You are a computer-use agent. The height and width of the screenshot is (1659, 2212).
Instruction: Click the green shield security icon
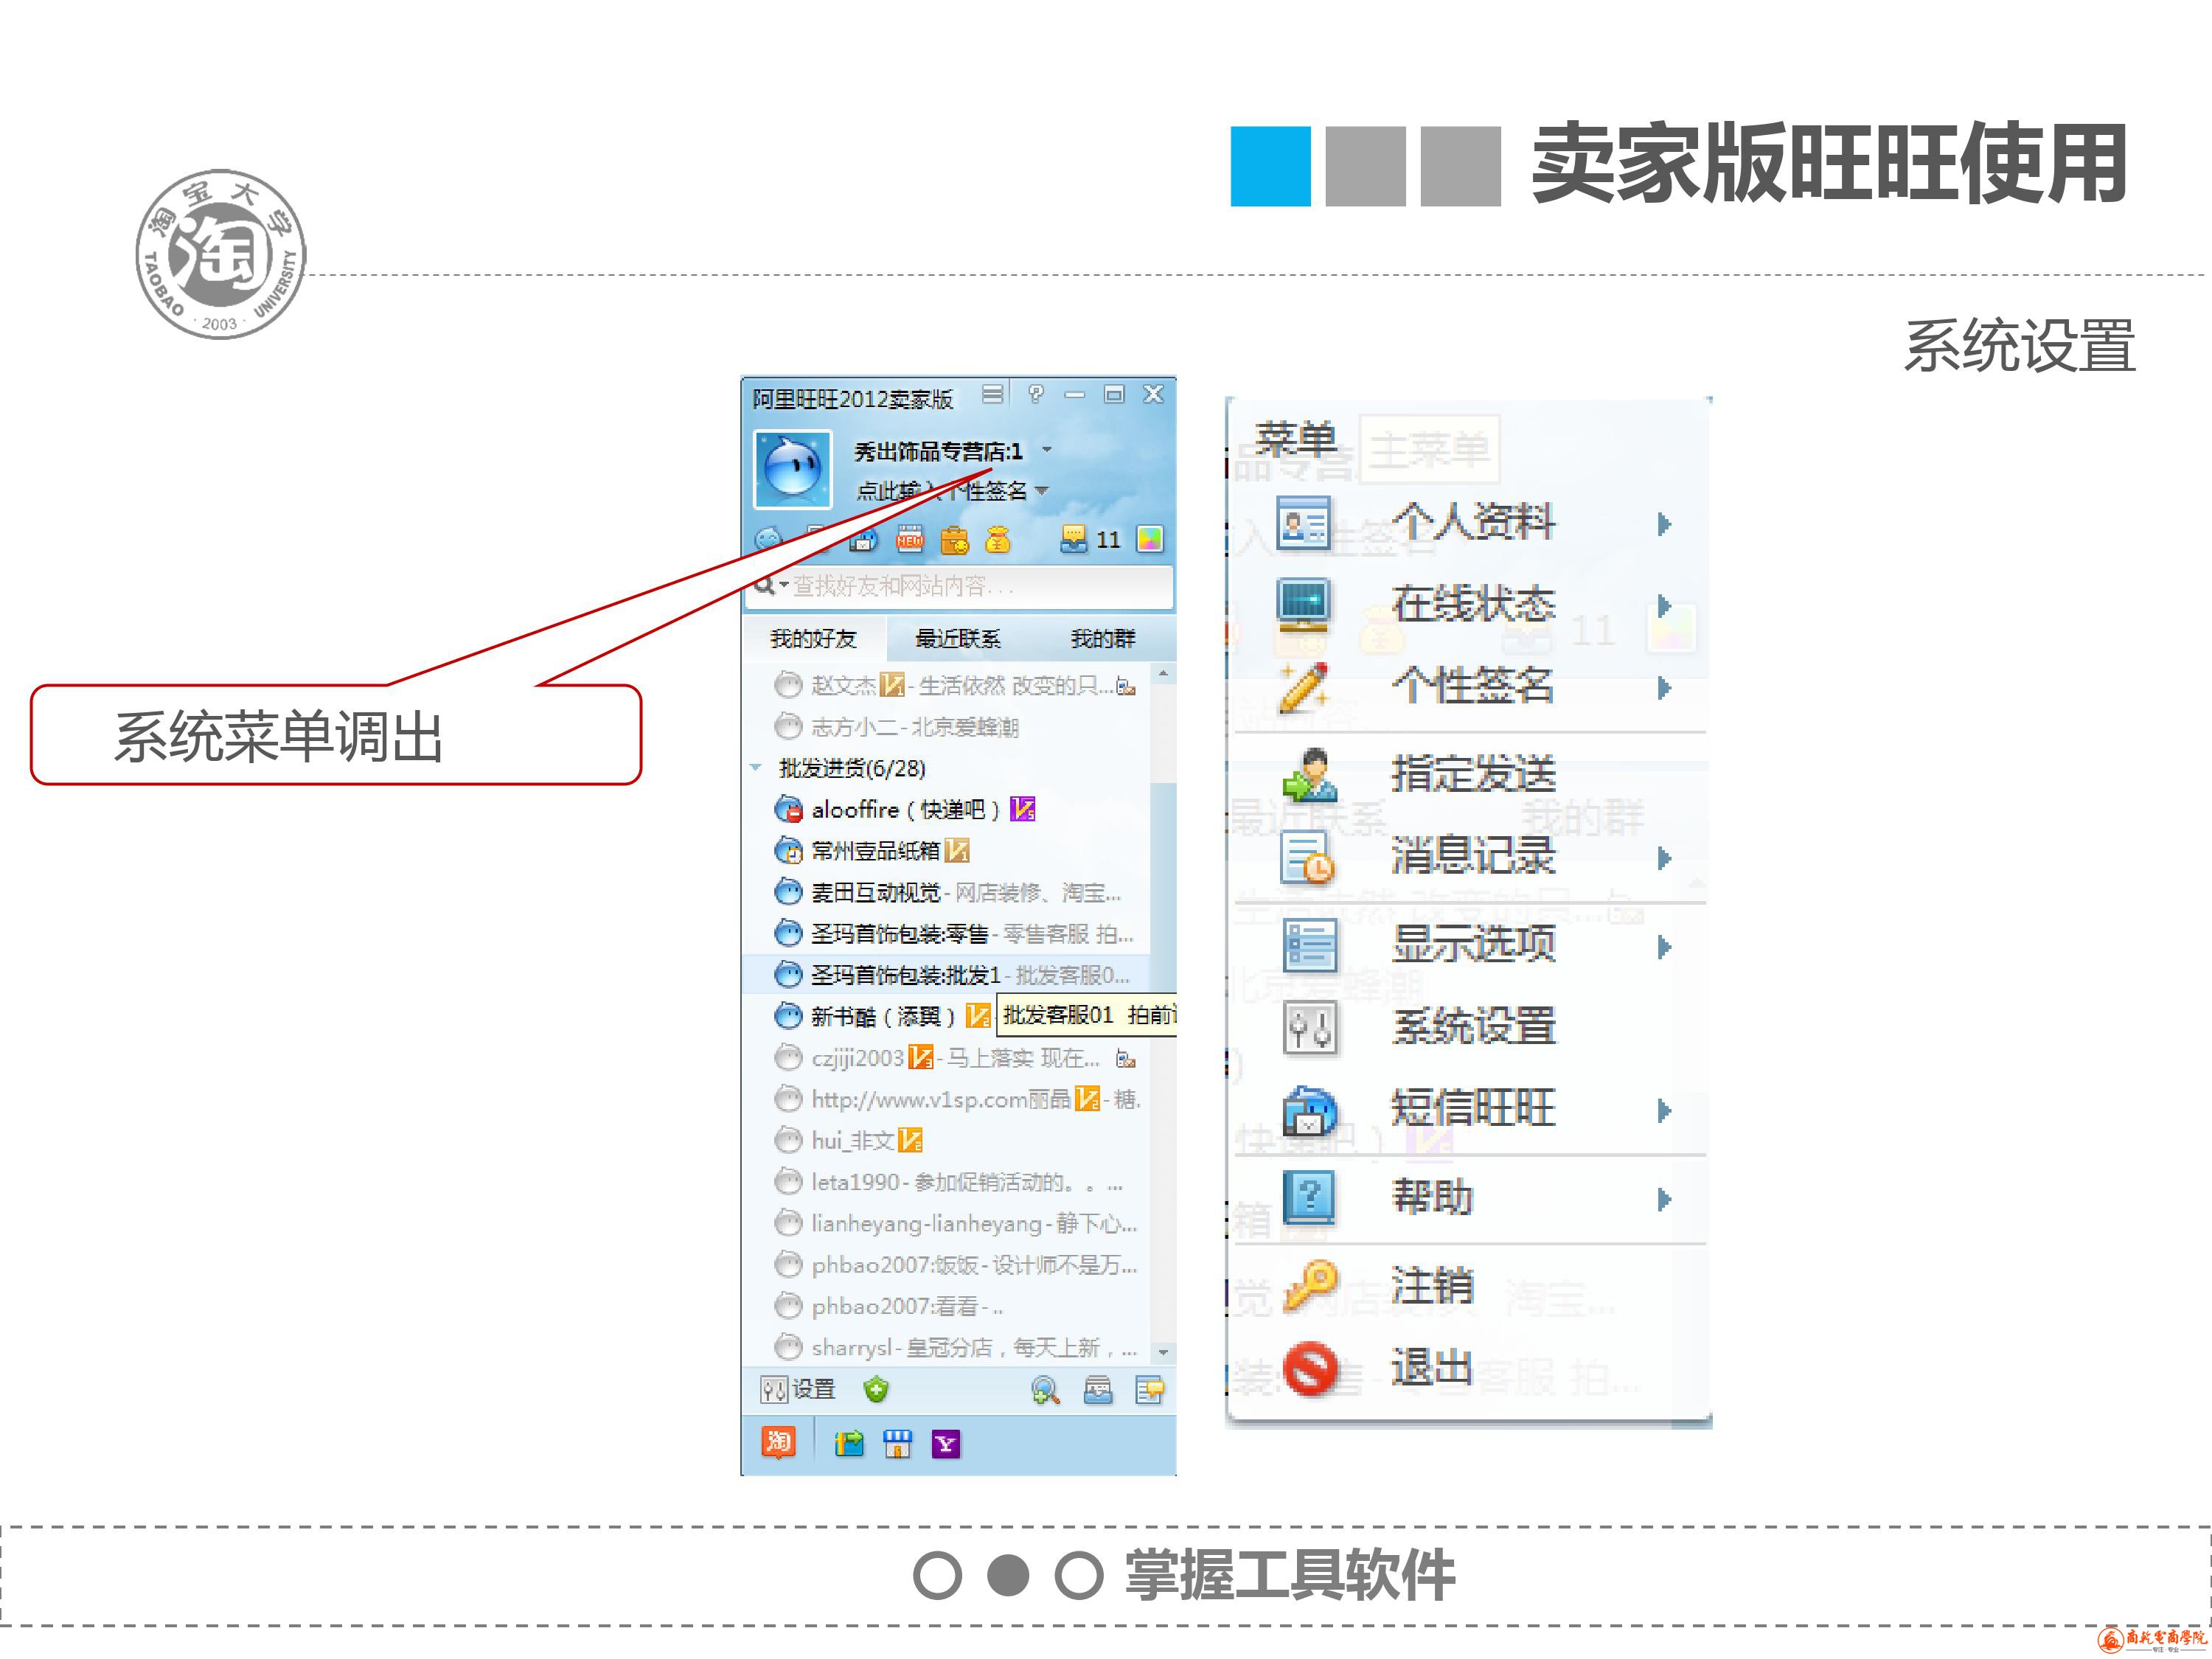(876, 1390)
